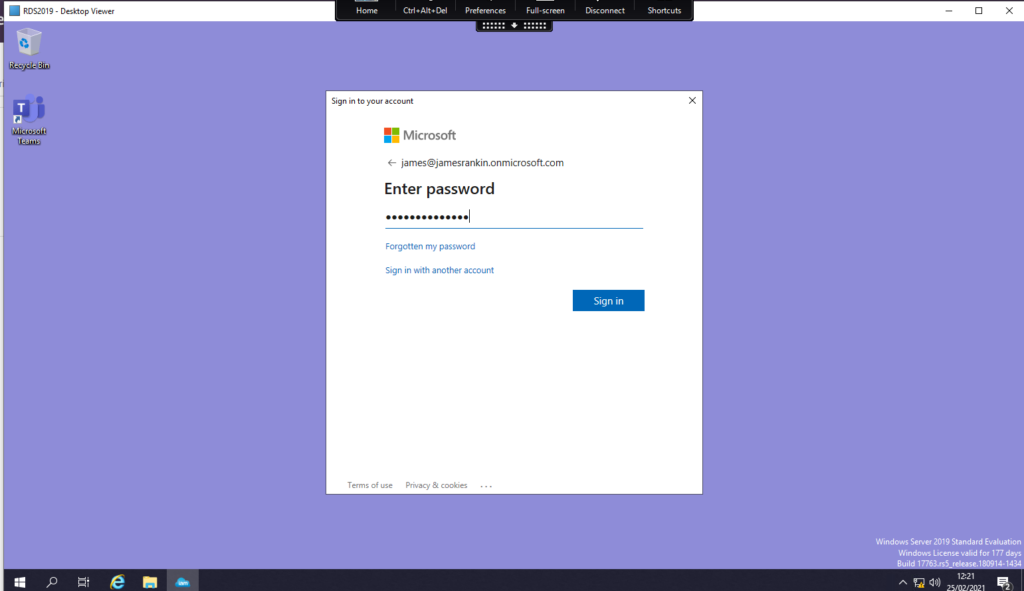Image resolution: width=1024 pixels, height=591 pixels.
Task: Open the Action Center notifications icon
Action: pyautogui.click(x=1004, y=582)
